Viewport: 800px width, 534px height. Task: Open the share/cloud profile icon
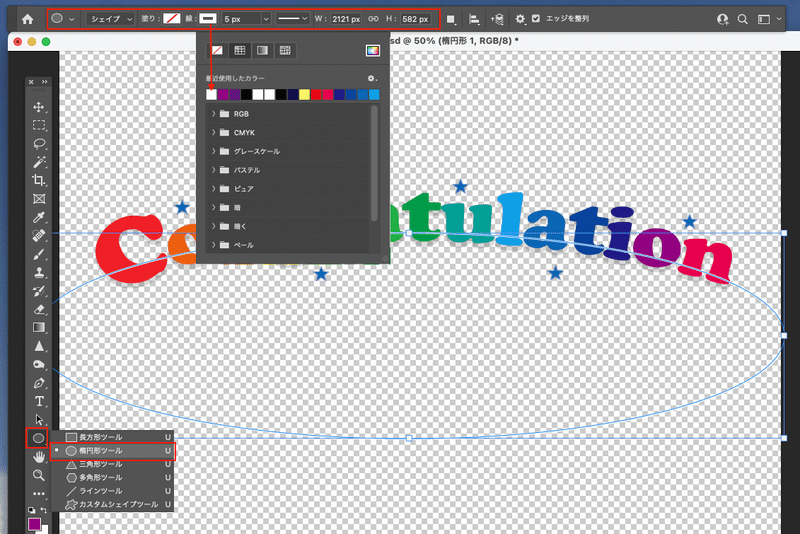[x=722, y=19]
